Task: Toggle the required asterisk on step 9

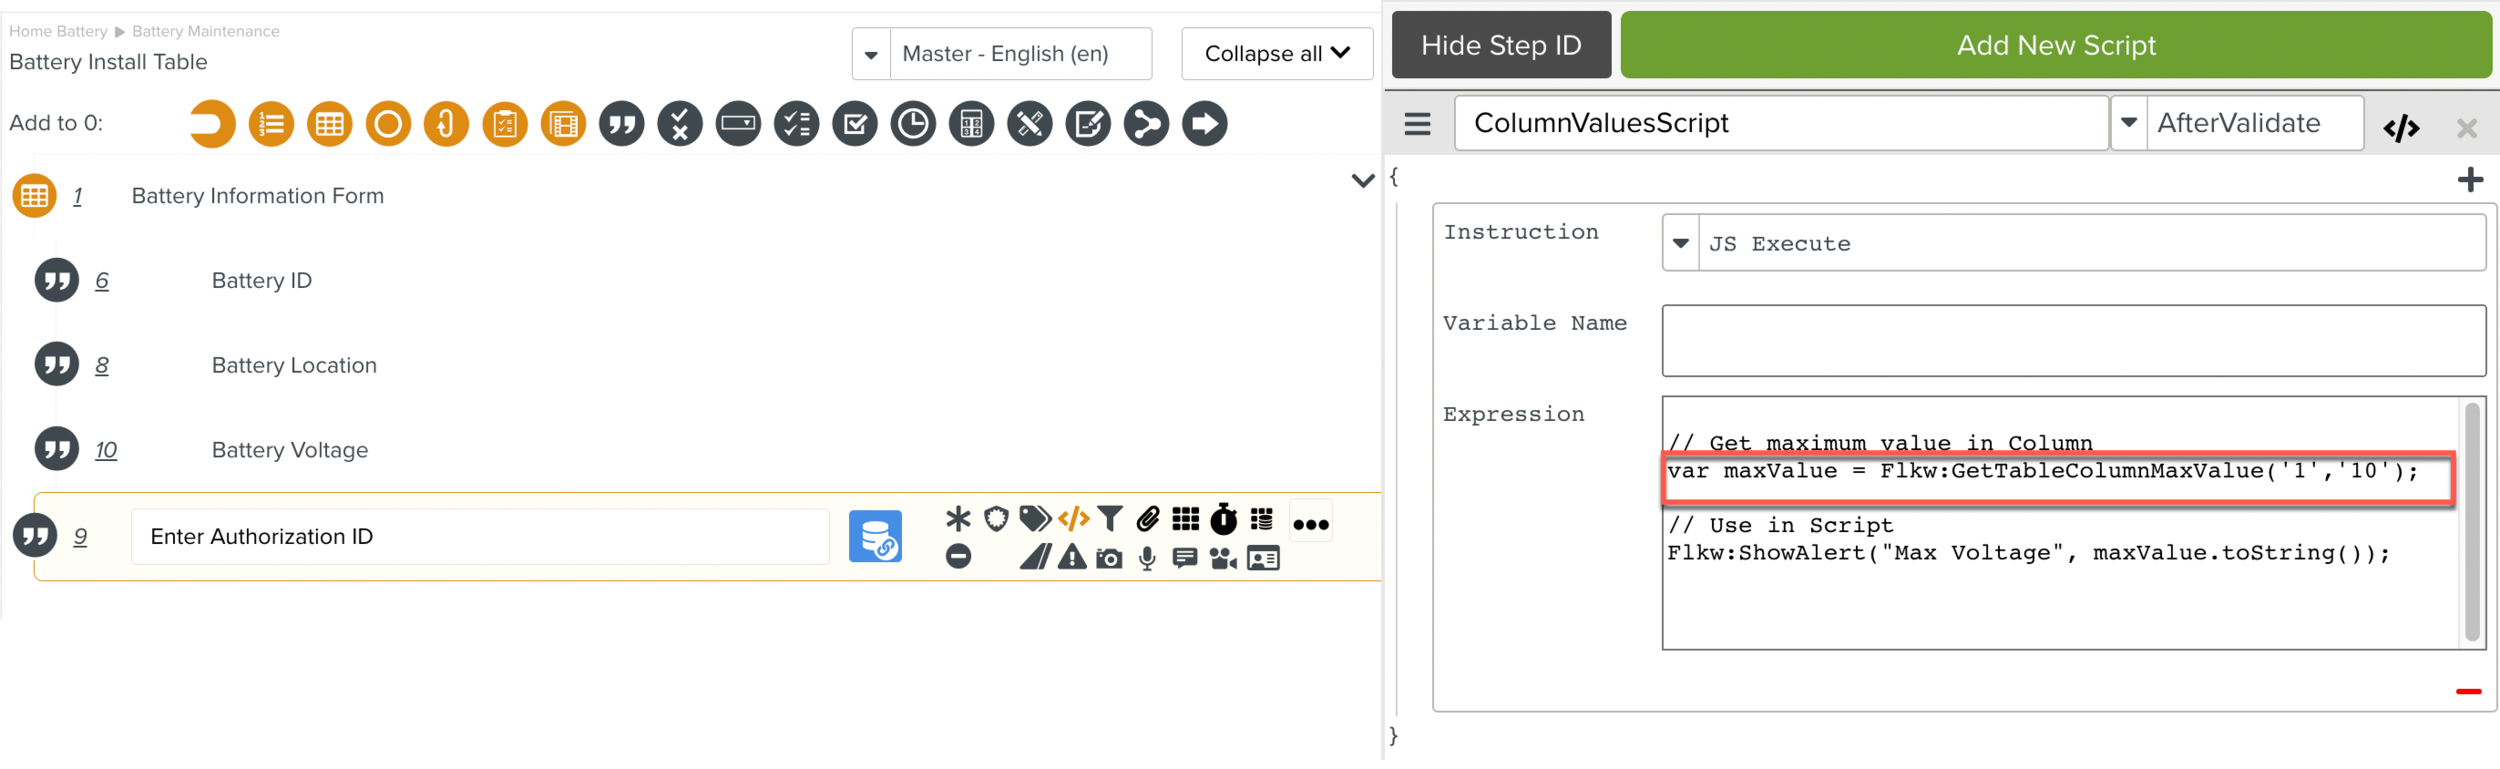Action: [x=958, y=518]
